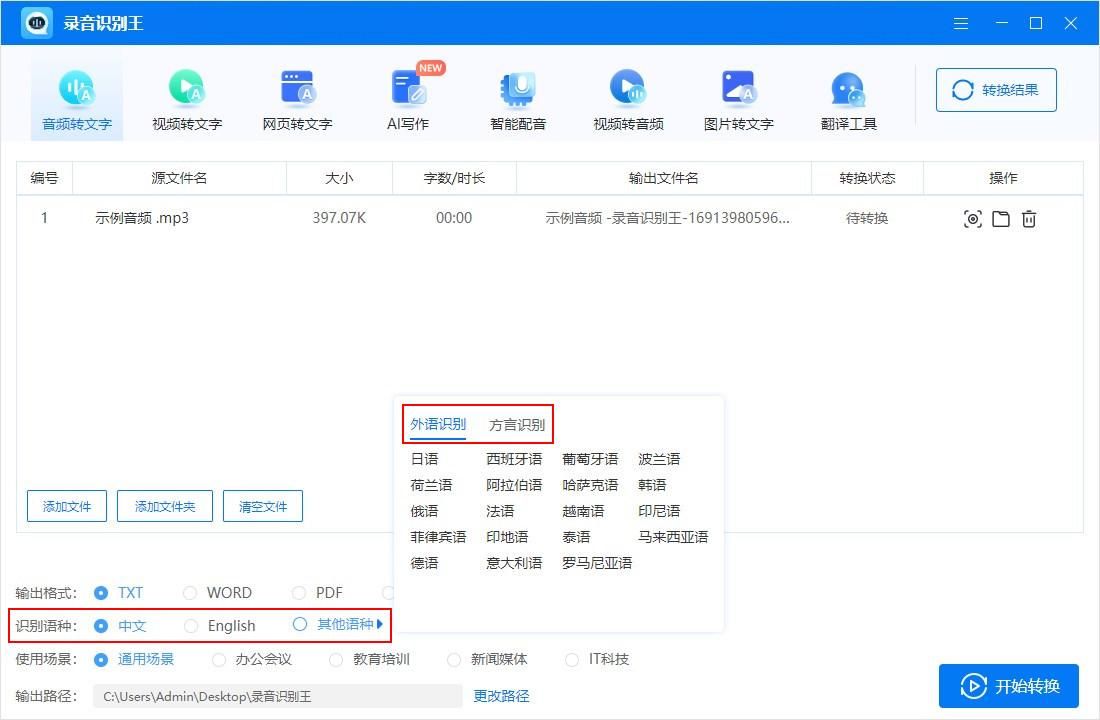The width and height of the screenshot is (1100, 720).
Task: Choose 印地语 from language list
Action: click(x=507, y=537)
